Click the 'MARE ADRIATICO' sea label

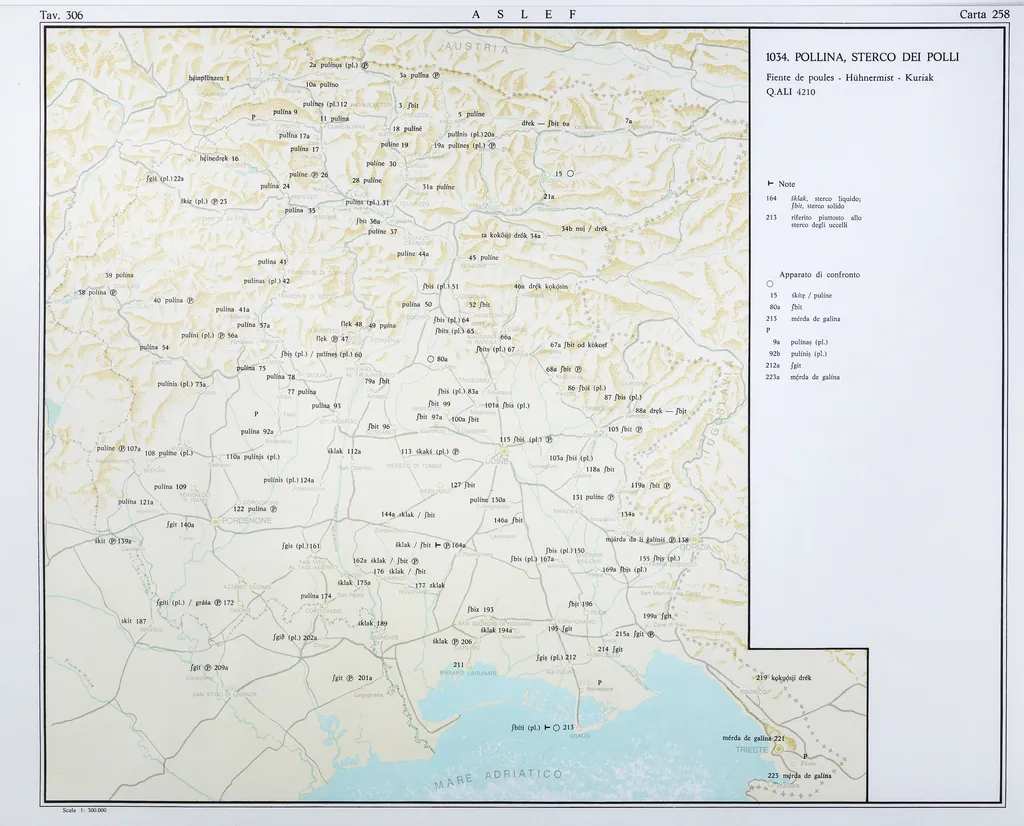(x=498, y=778)
